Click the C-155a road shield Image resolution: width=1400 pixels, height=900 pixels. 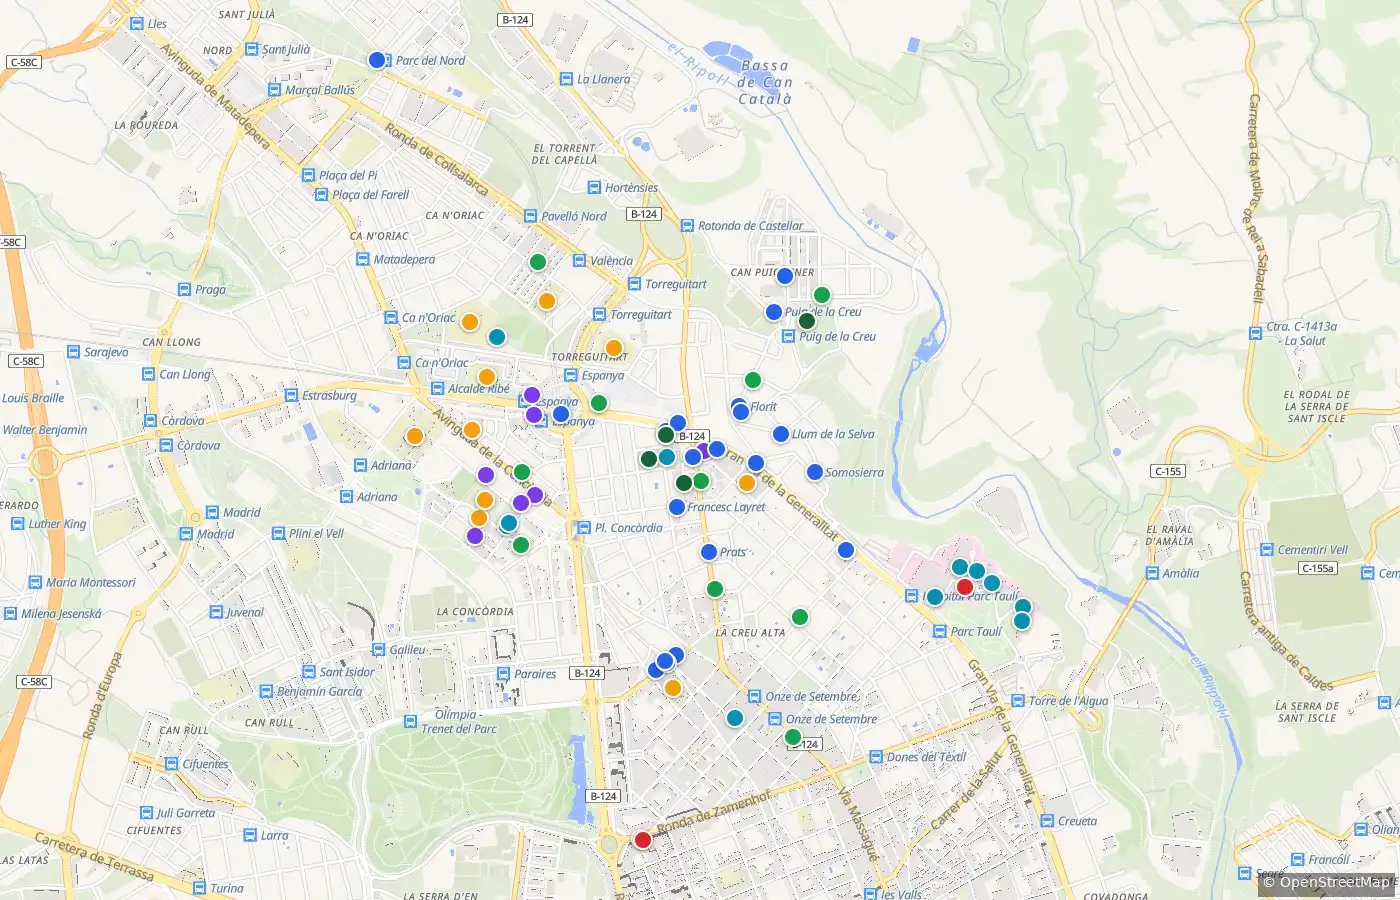click(x=1317, y=568)
